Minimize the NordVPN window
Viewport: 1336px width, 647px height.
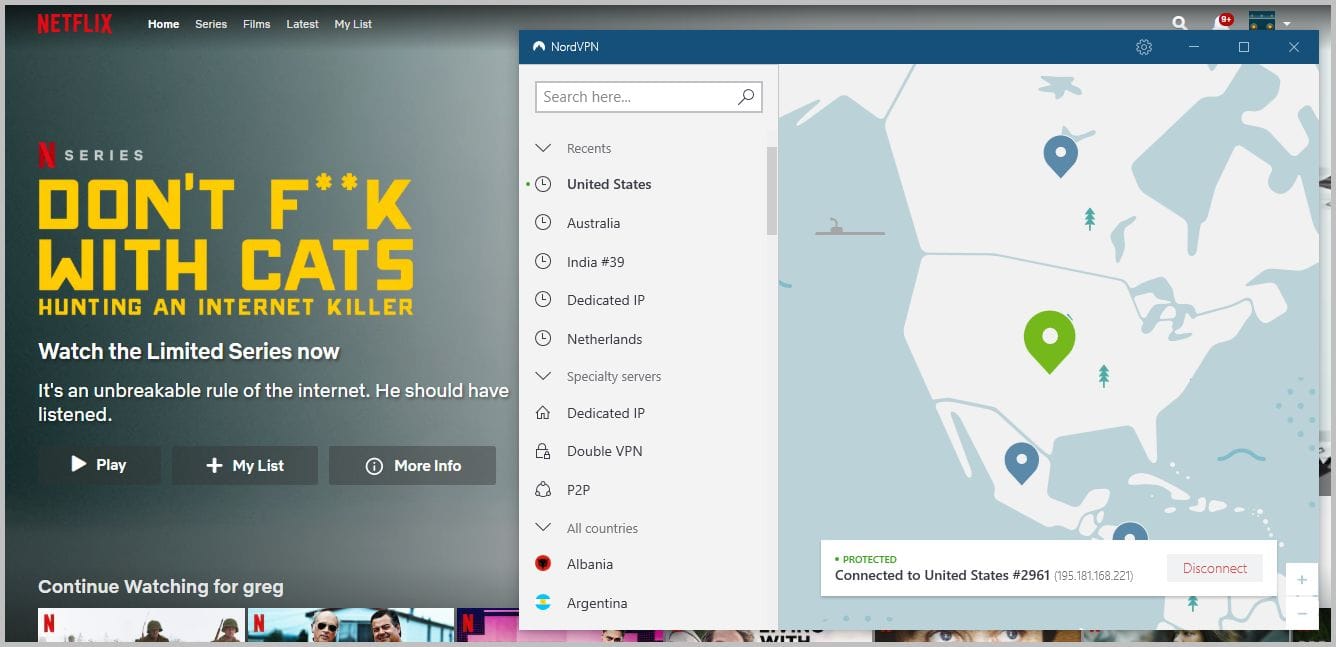(1195, 47)
